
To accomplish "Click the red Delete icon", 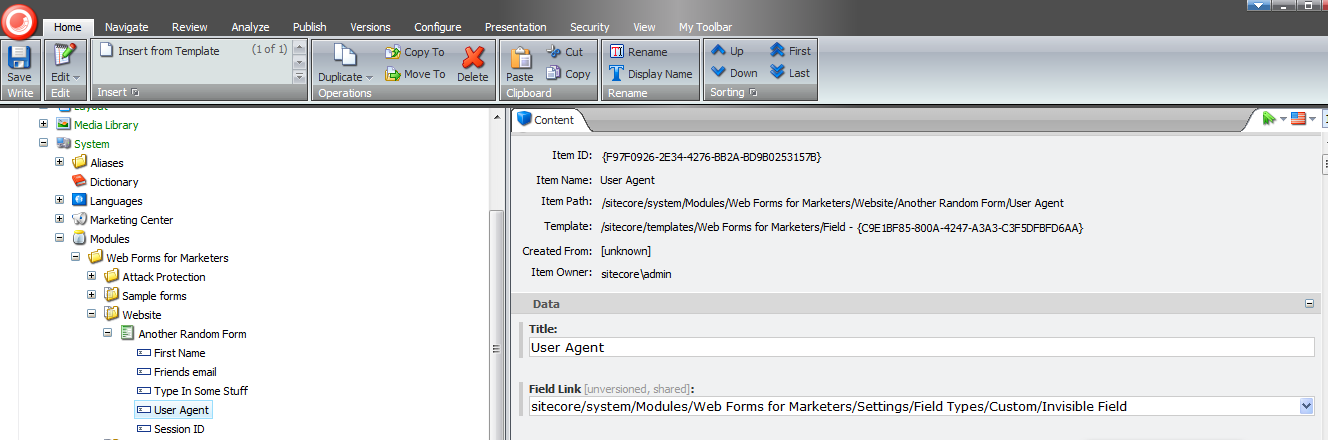I will click(x=473, y=64).
